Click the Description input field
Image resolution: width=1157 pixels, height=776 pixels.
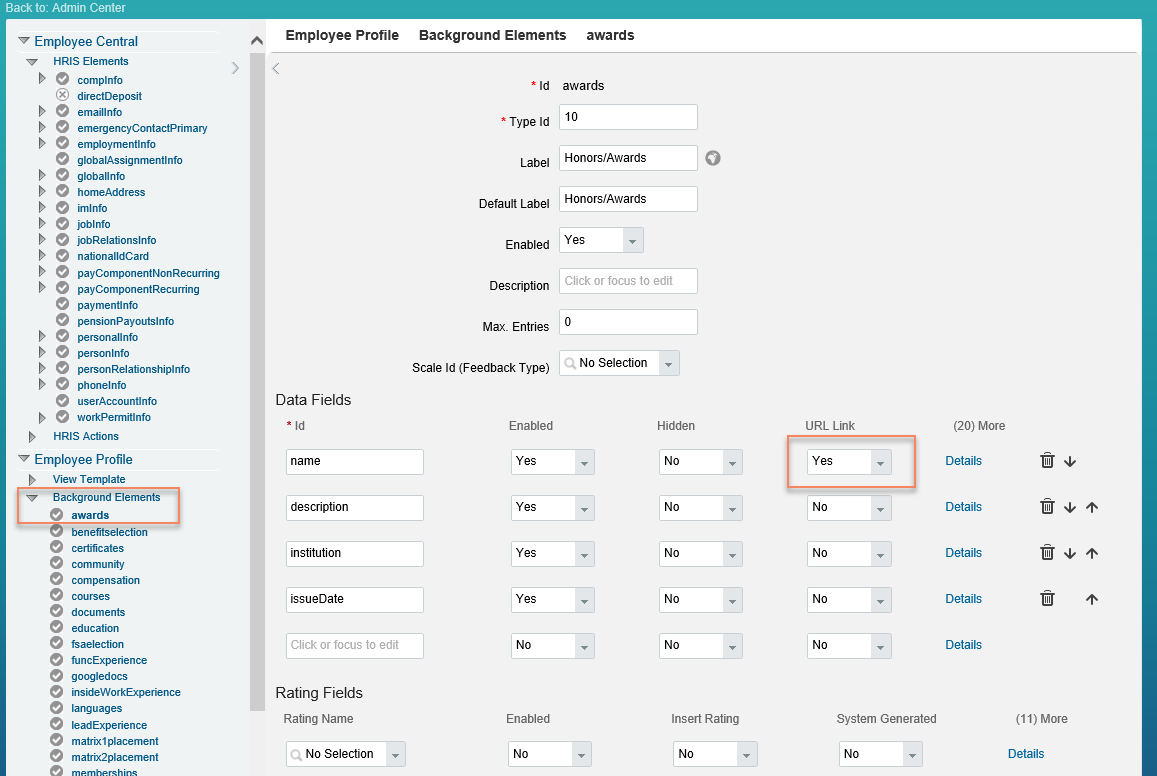628,281
